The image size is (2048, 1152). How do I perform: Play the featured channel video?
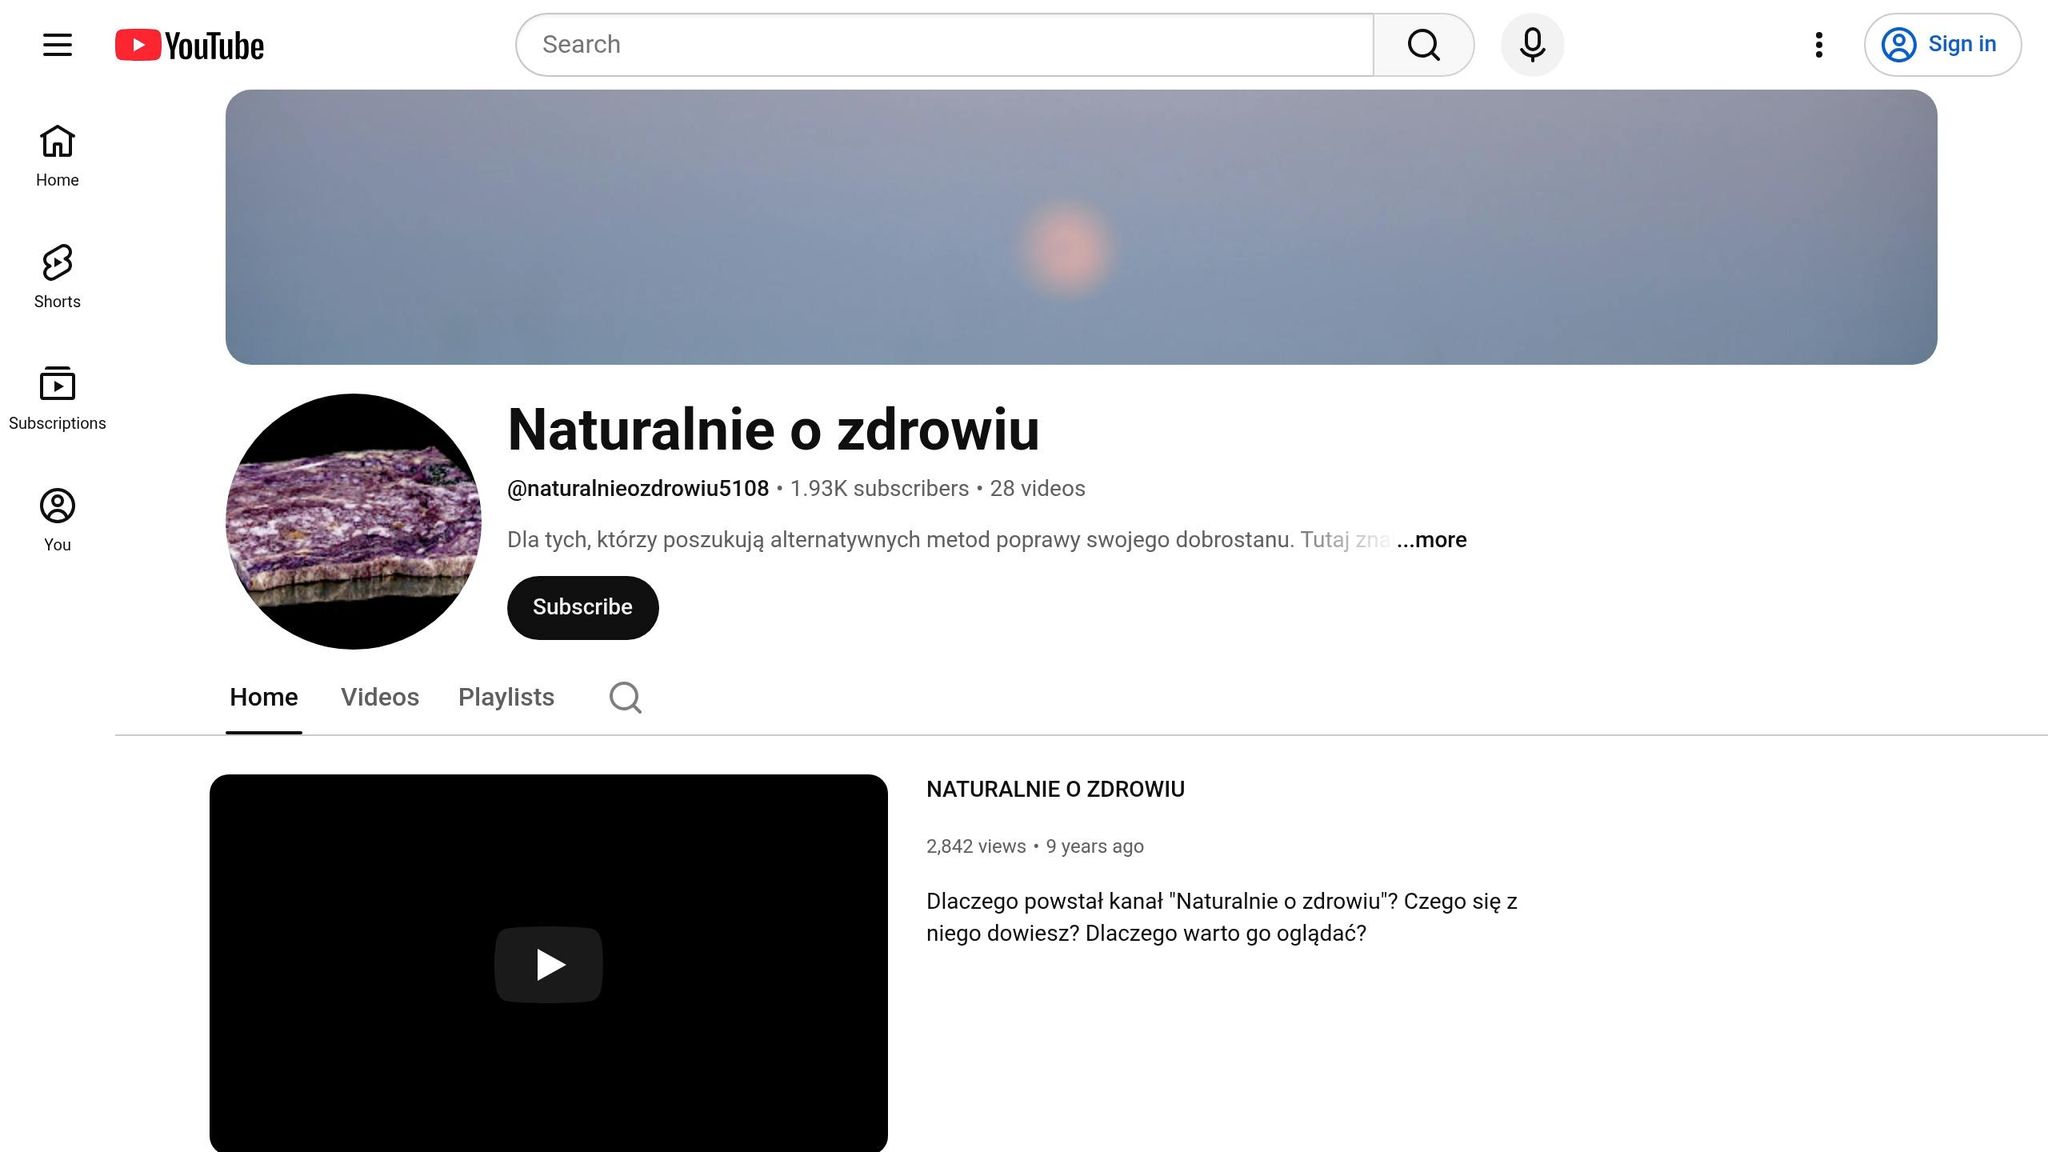pyautogui.click(x=548, y=964)
